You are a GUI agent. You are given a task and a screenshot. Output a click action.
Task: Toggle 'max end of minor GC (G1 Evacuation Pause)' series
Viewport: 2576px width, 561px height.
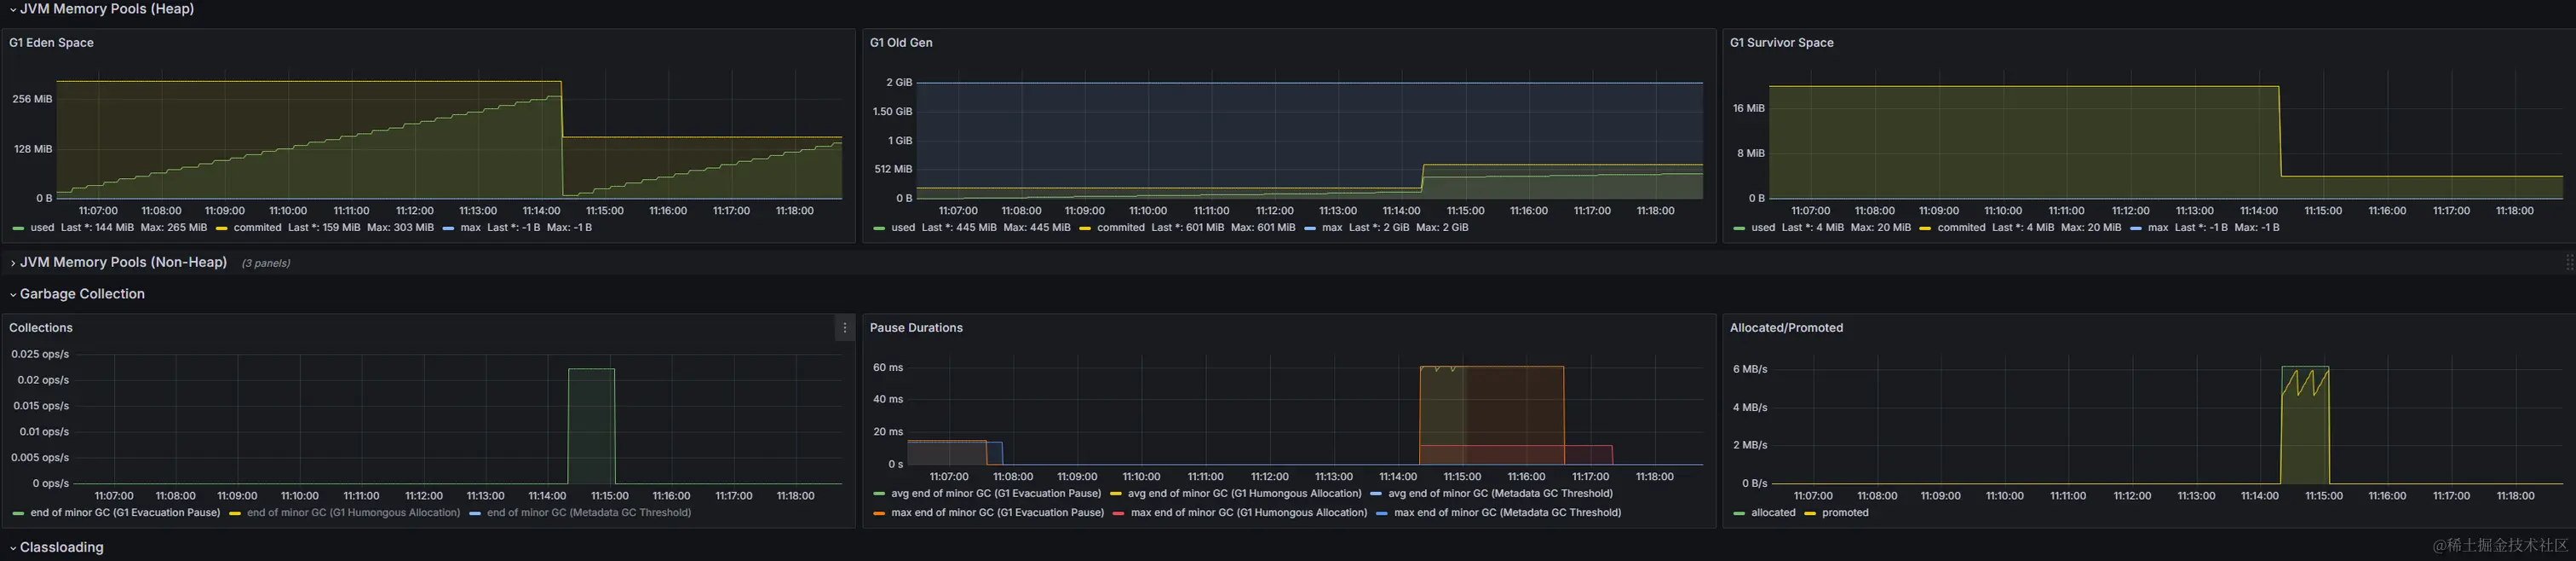[997, 512]
